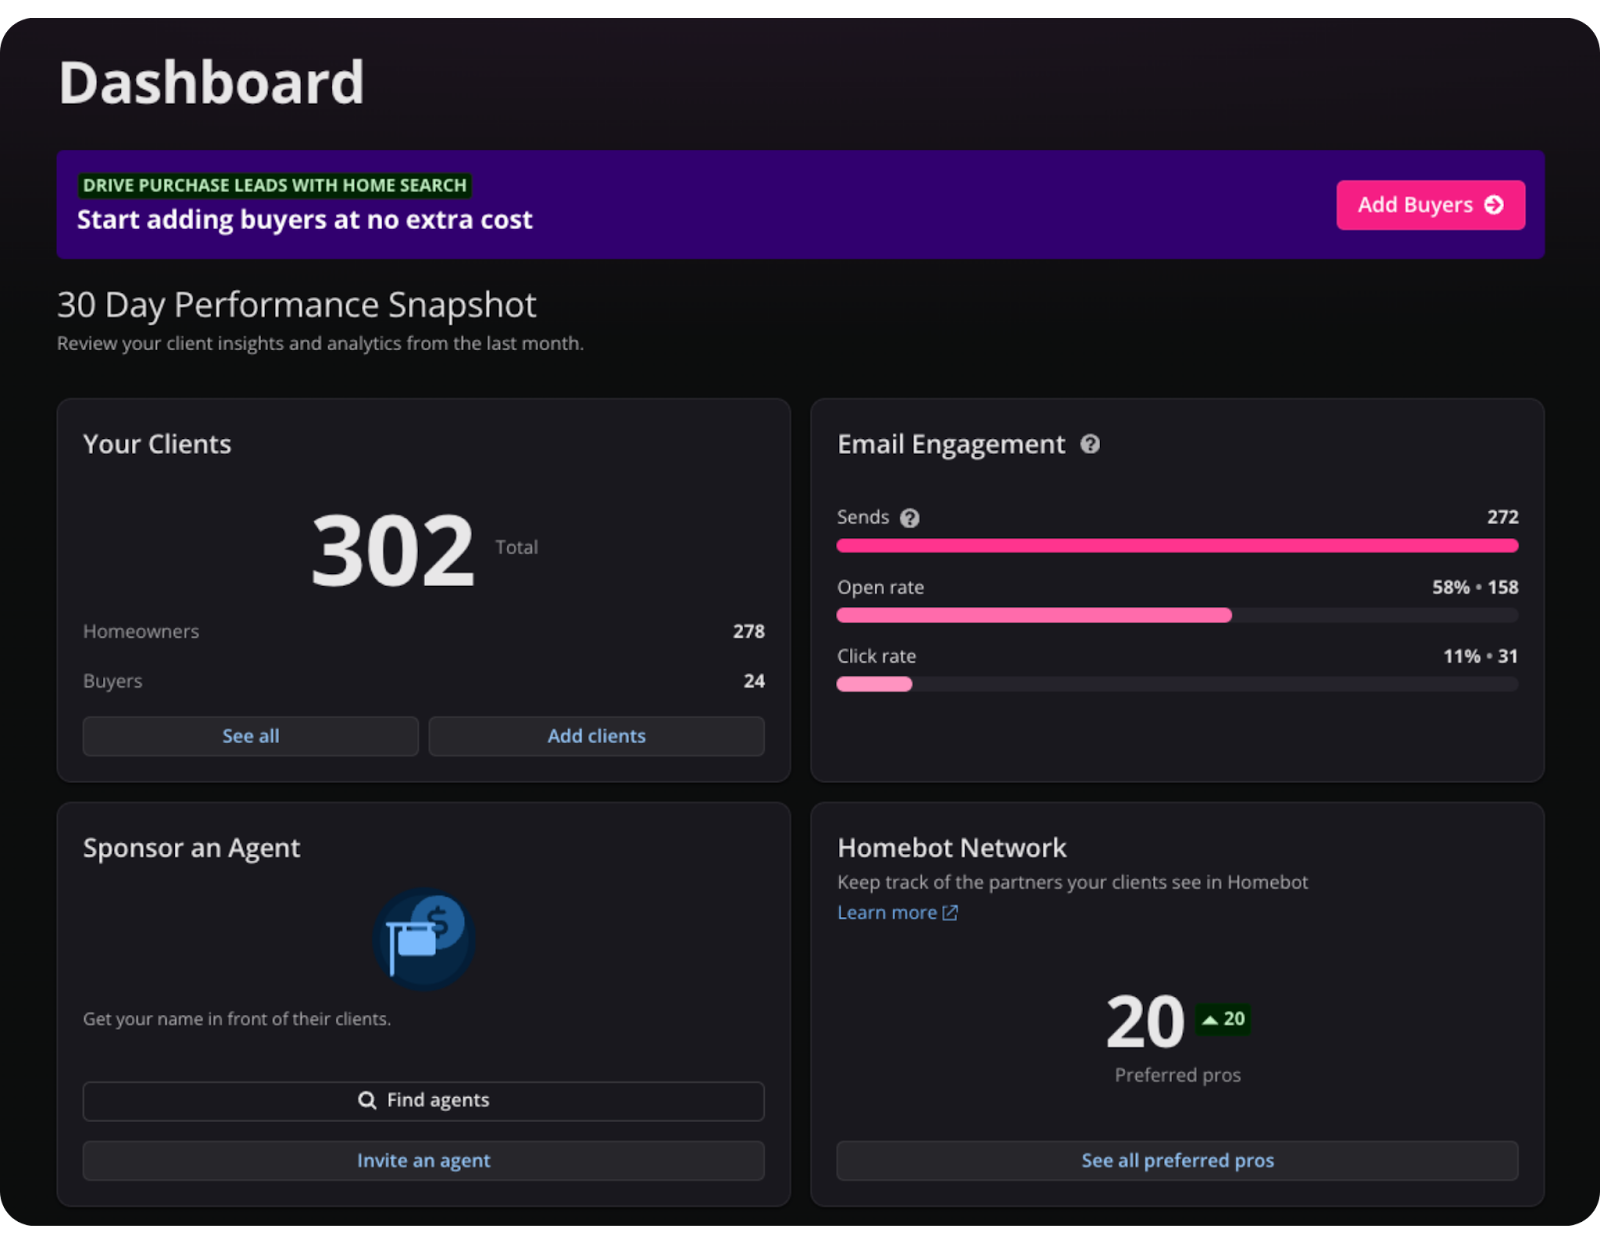Click the DRIVE PURCHASE LEADS badge

275,185
